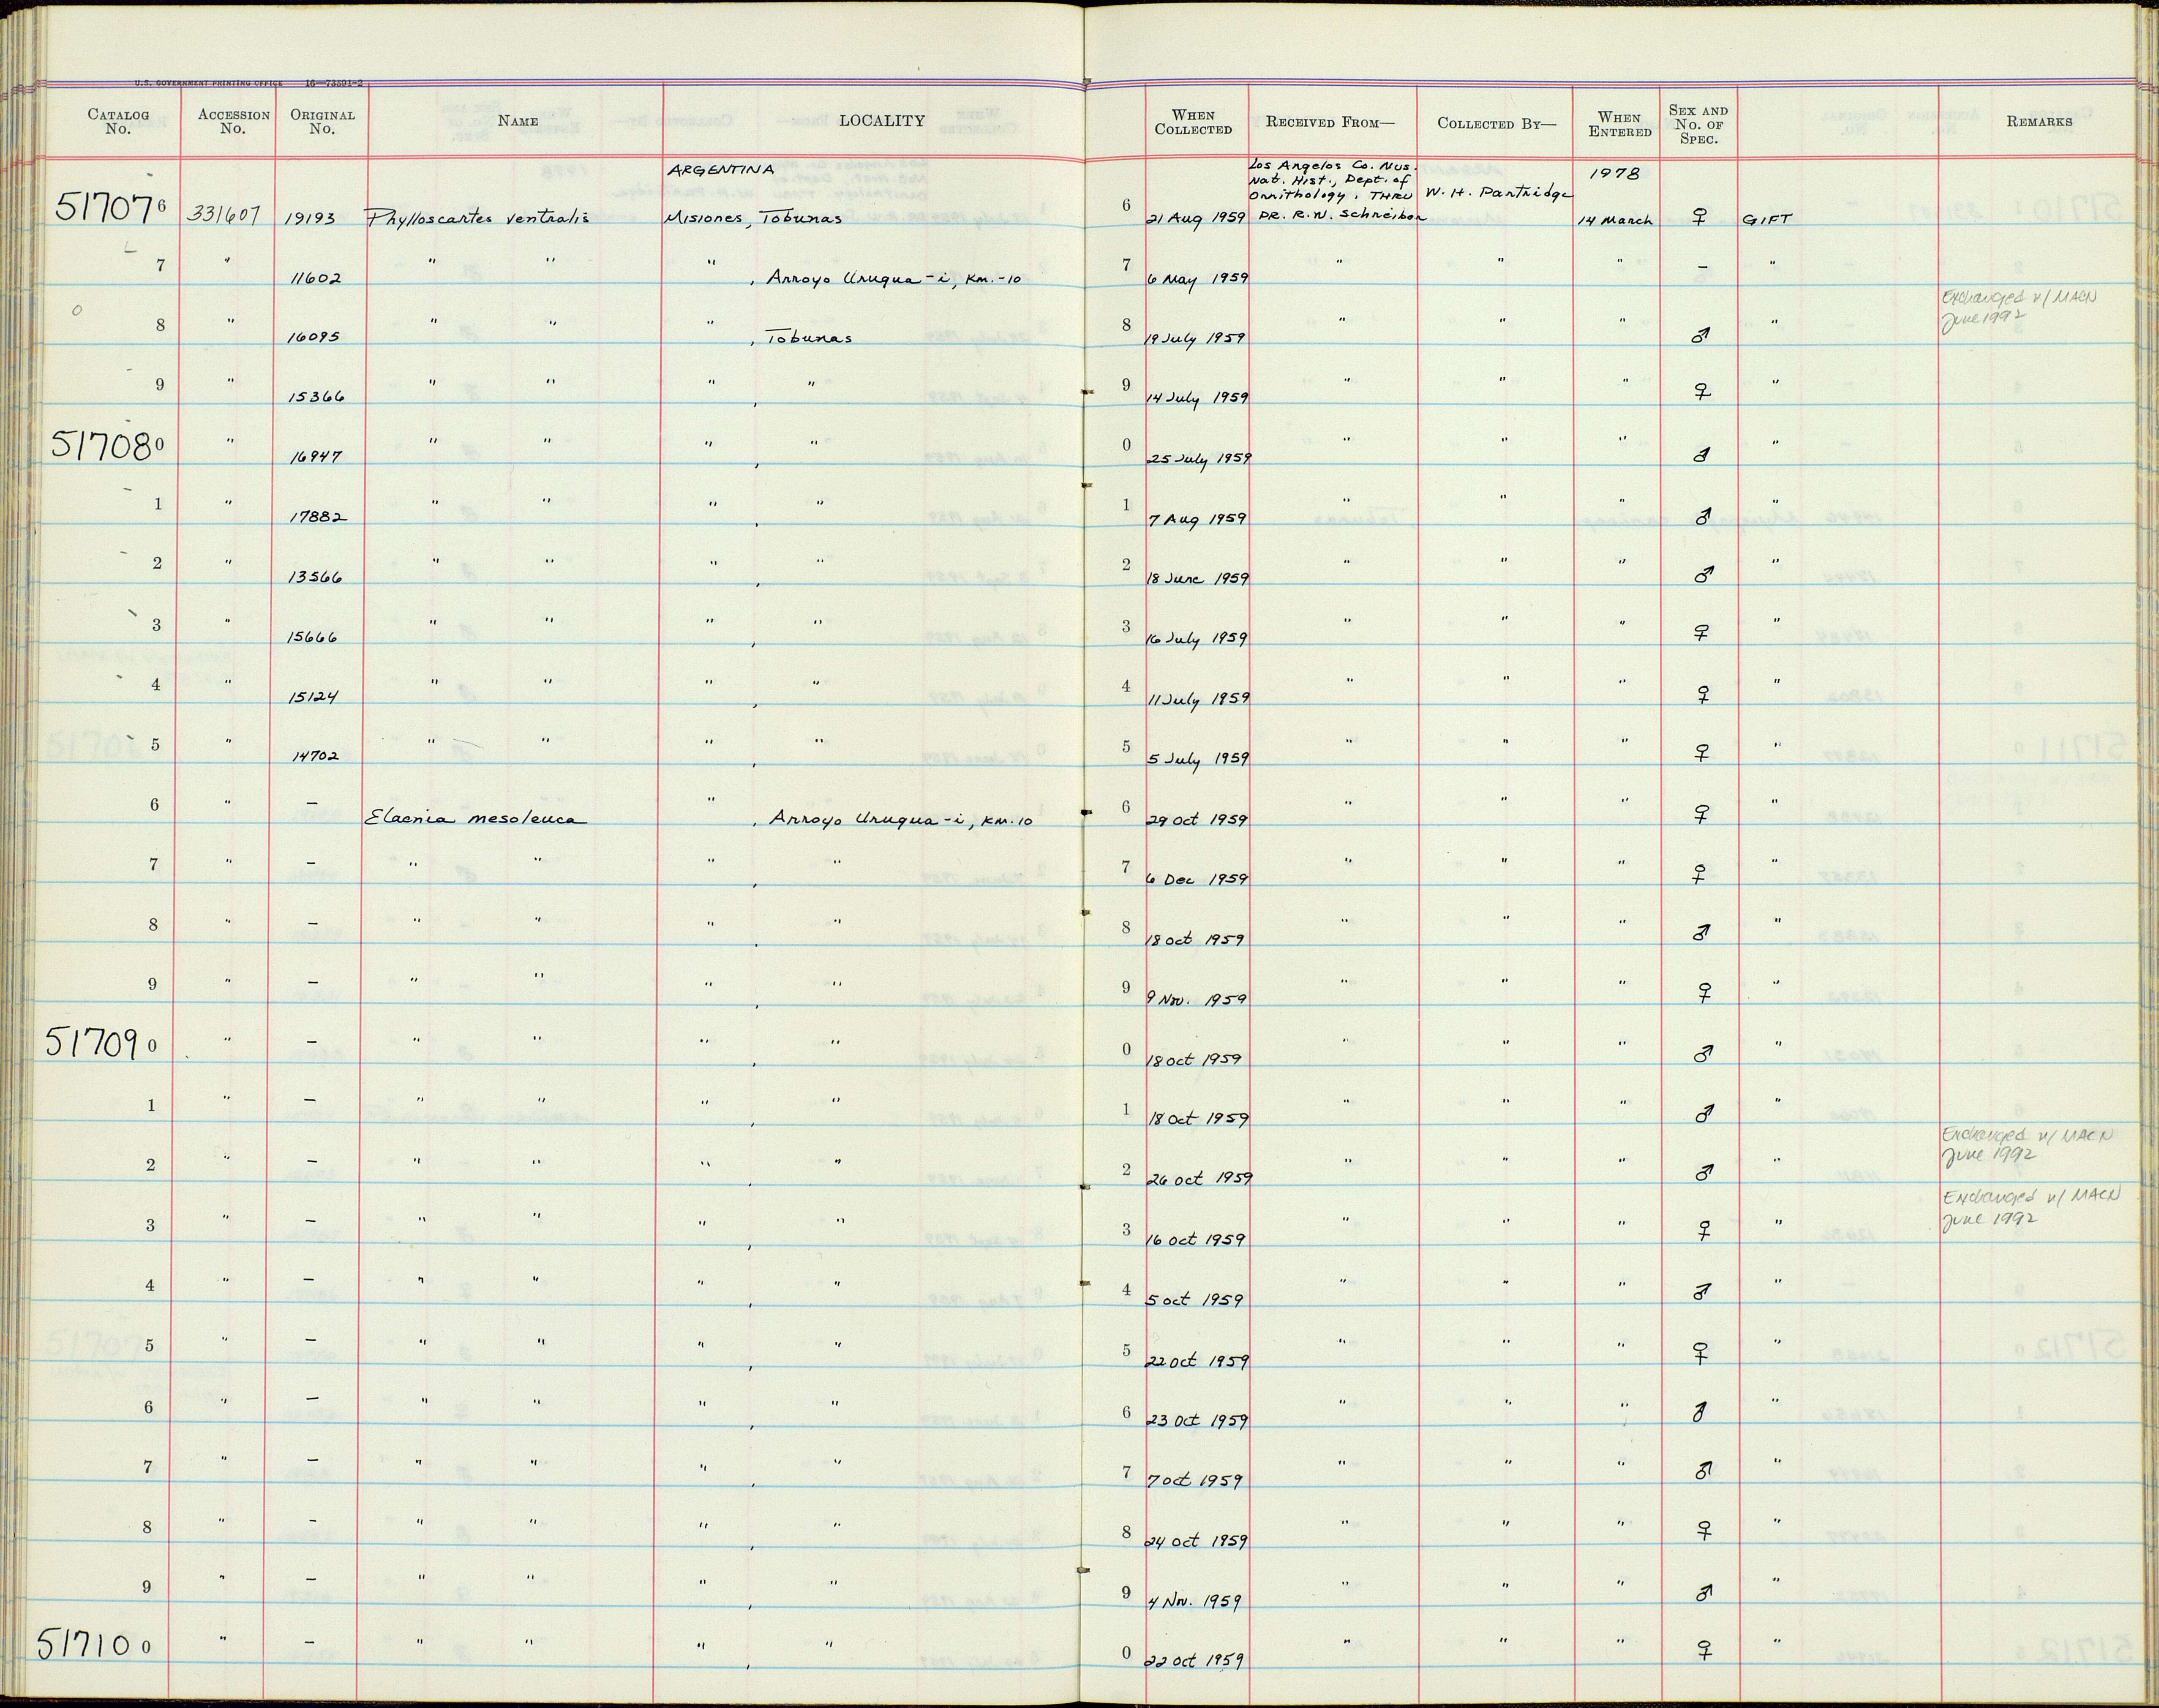
Task: Click the date 6 Dec 1959
Action: click(1197, 880)
